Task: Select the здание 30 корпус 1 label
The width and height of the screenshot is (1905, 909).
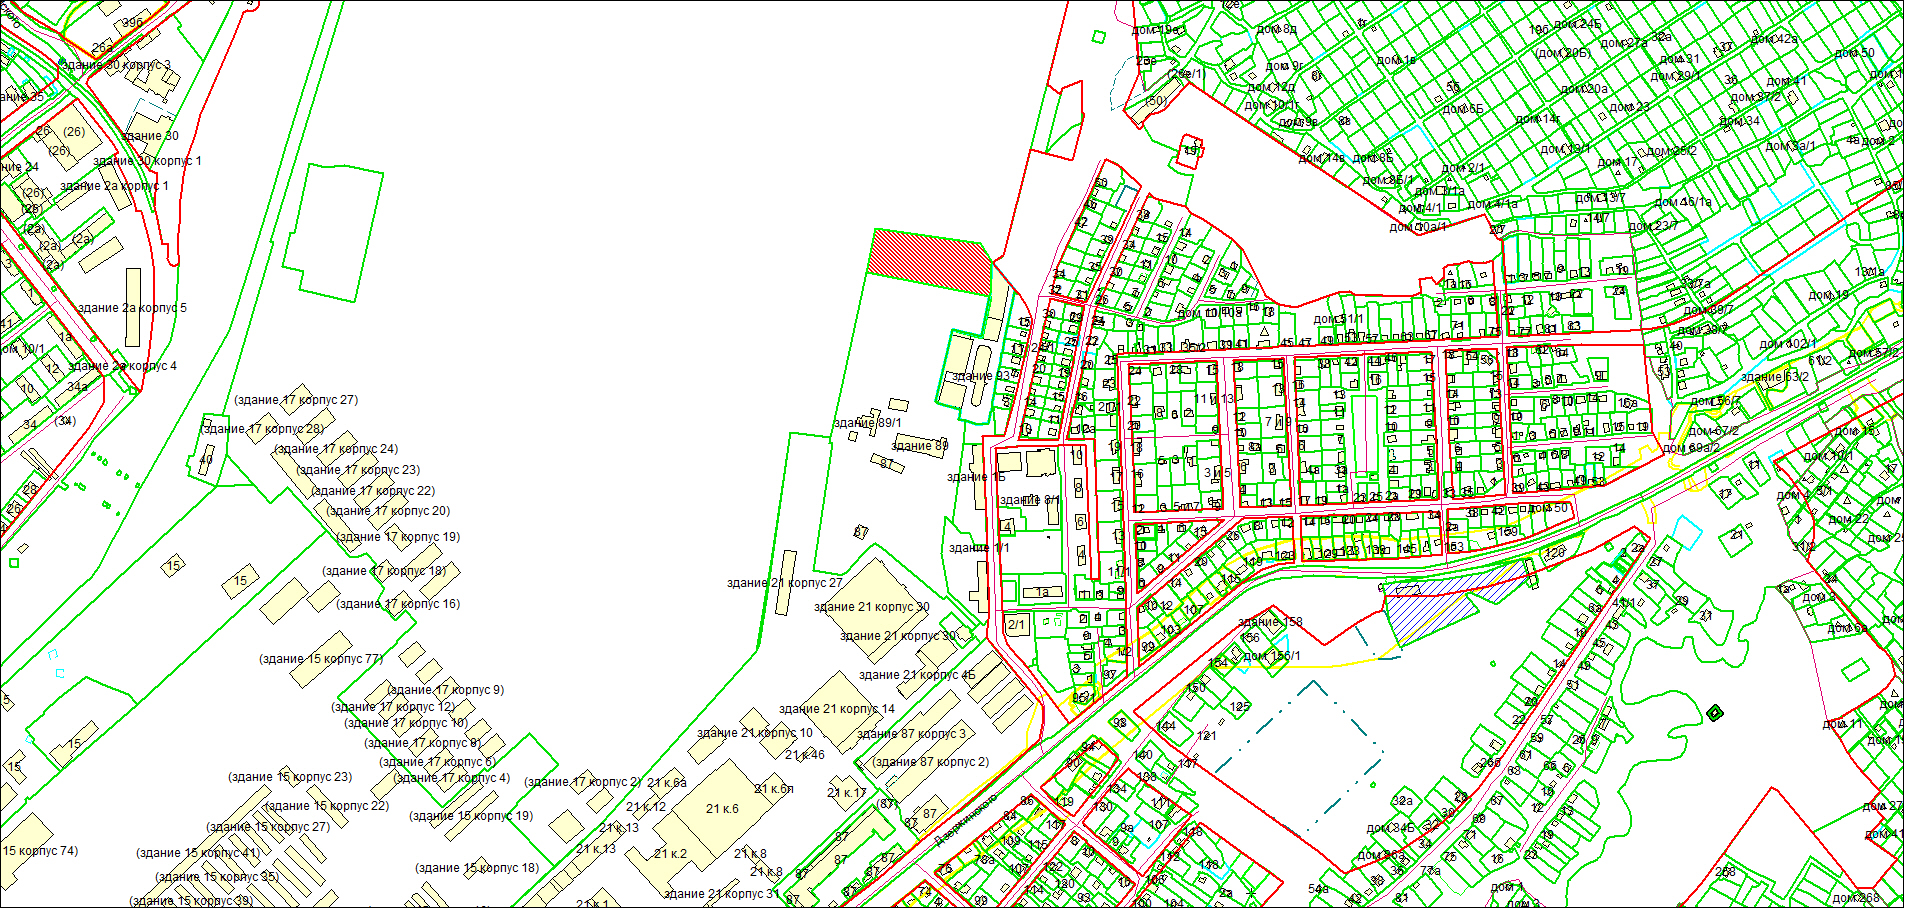Action: (147, 161)
